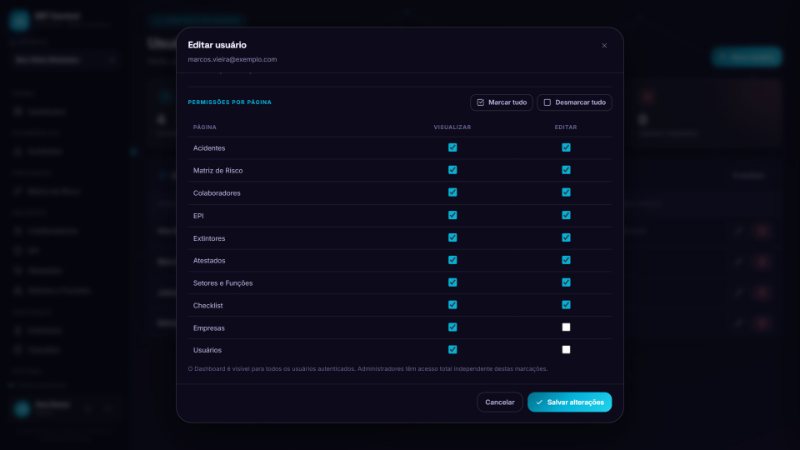Enable Editar checkbox for Usuários
Viewport: 800px width, 450px height.
tap(566, 349)
